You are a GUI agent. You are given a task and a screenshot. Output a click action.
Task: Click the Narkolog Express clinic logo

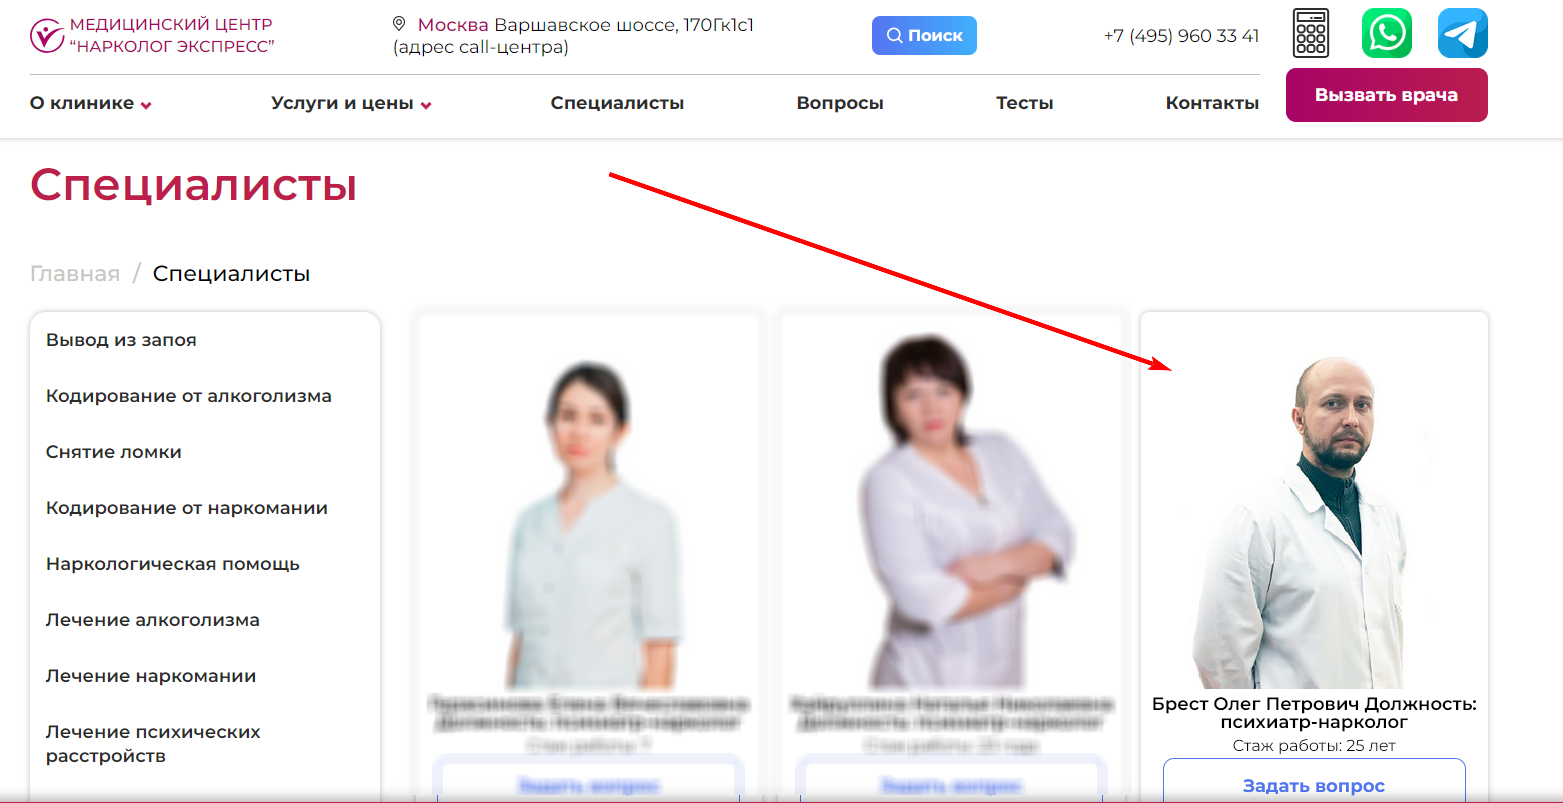tap(152, 35)
